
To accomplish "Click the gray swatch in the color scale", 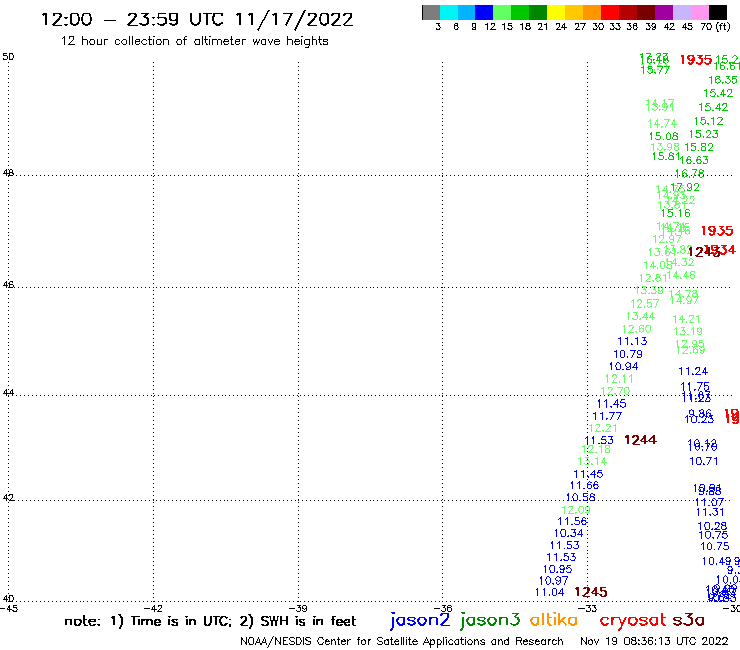I will [x=431, y=12].
